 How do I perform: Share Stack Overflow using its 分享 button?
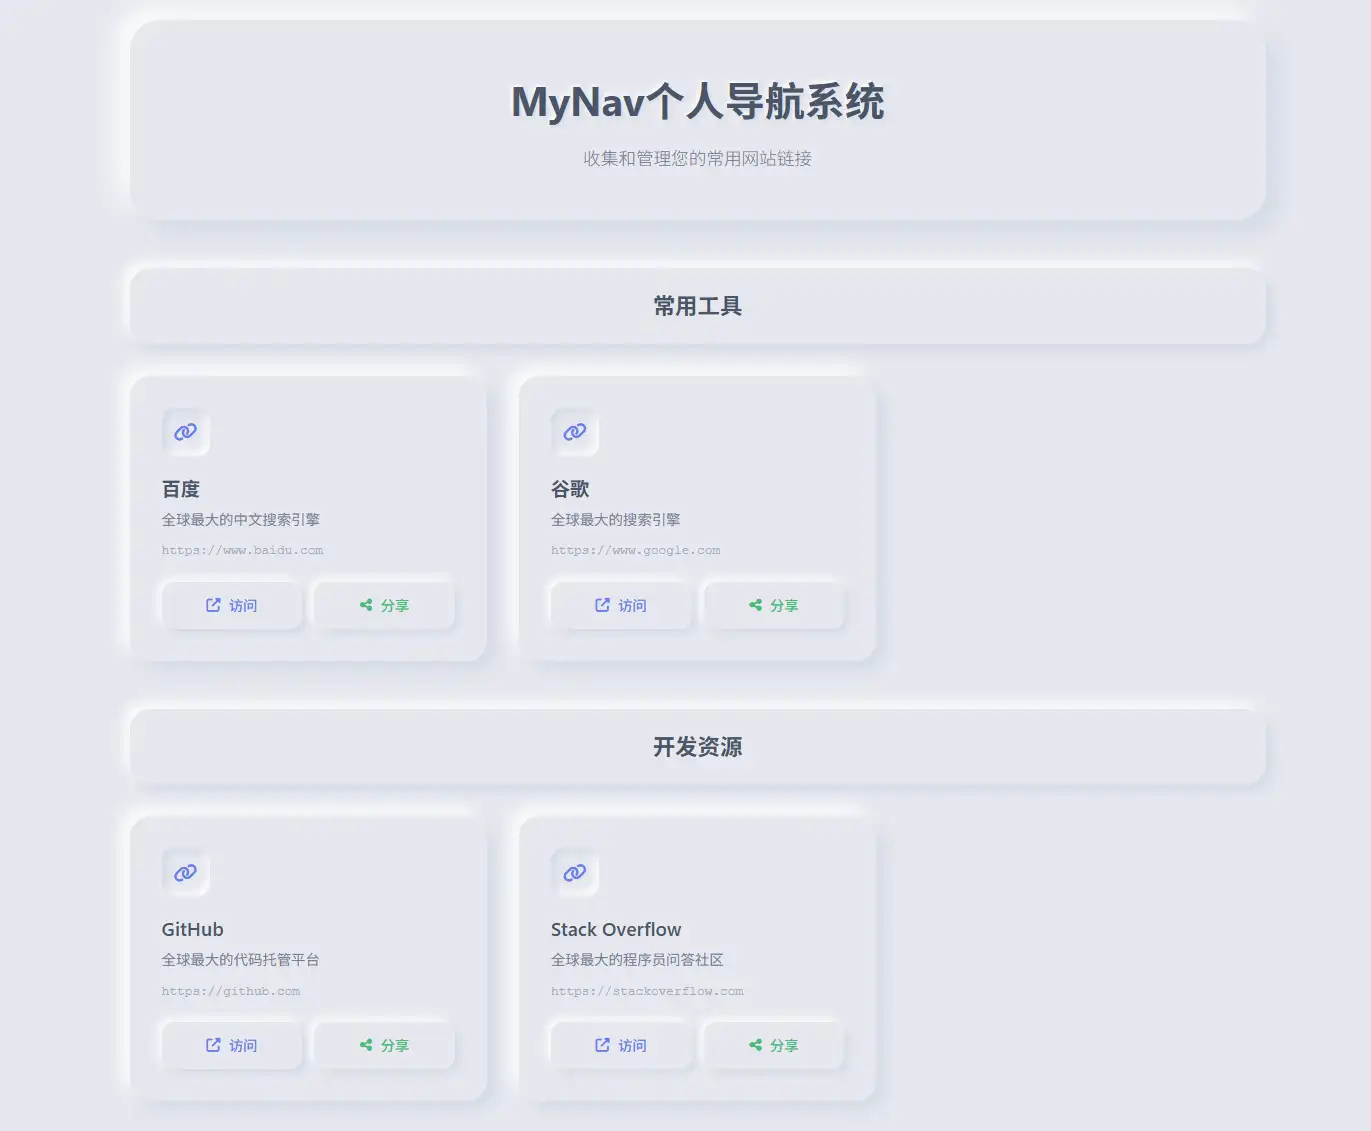(x=774, y=1045)
